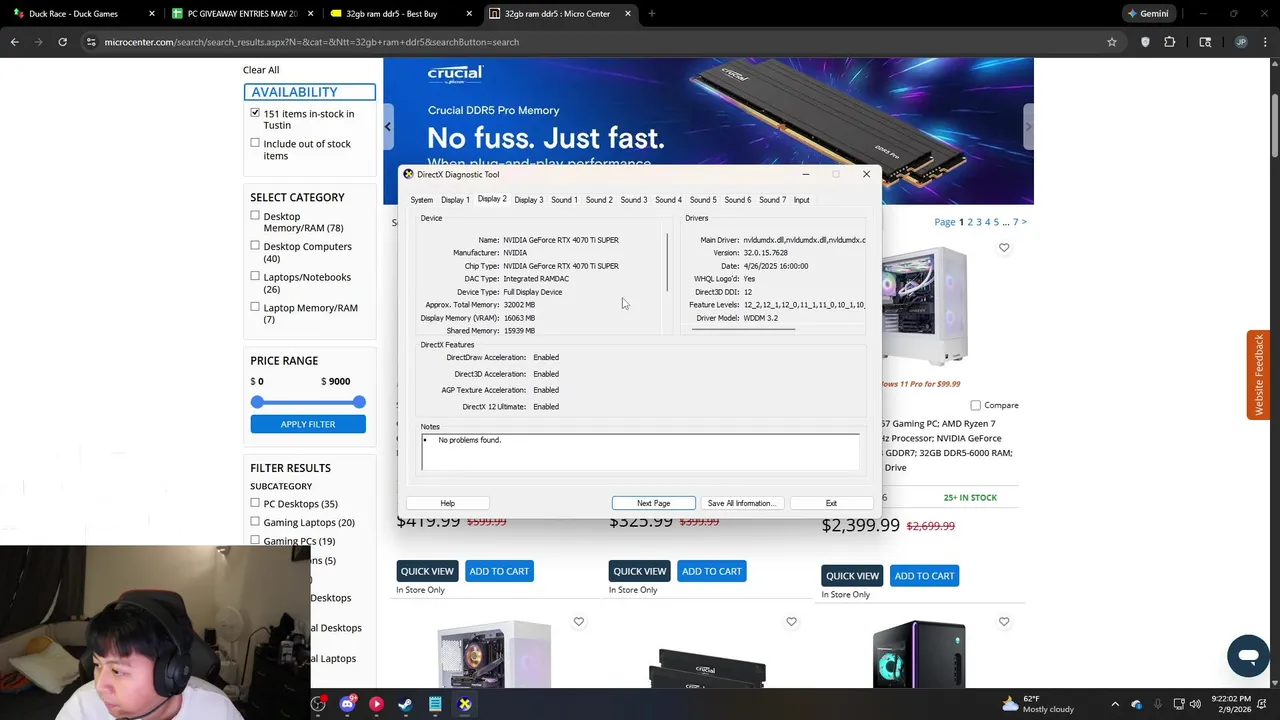
Task: Show hidden system tray icons
Action: tap(1115, 704)
